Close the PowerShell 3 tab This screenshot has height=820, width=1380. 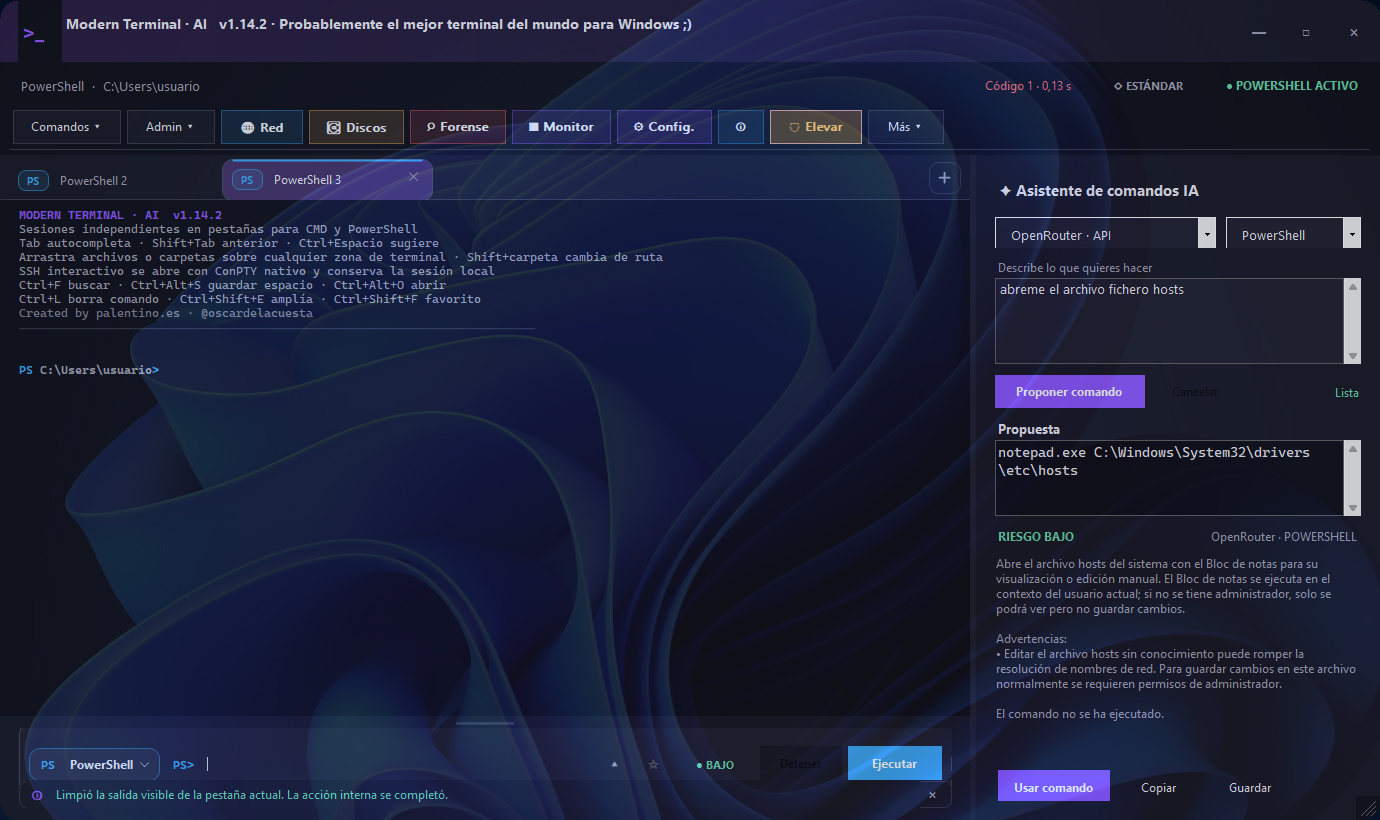pos(413,177)
